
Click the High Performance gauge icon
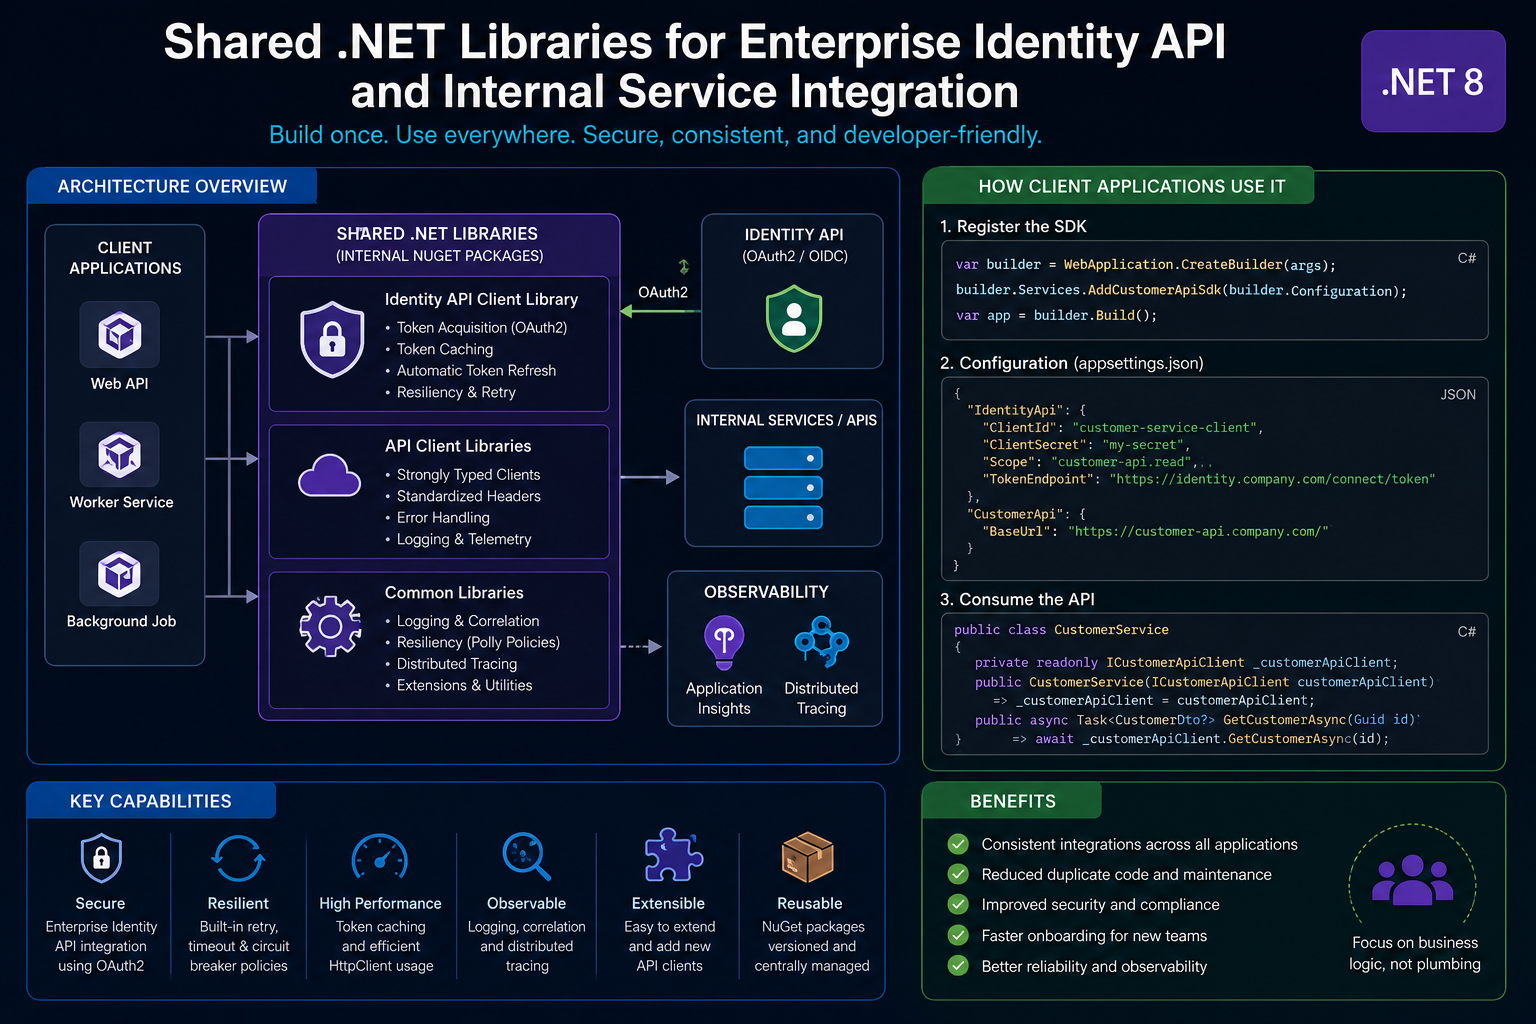(x=380, y=857)
